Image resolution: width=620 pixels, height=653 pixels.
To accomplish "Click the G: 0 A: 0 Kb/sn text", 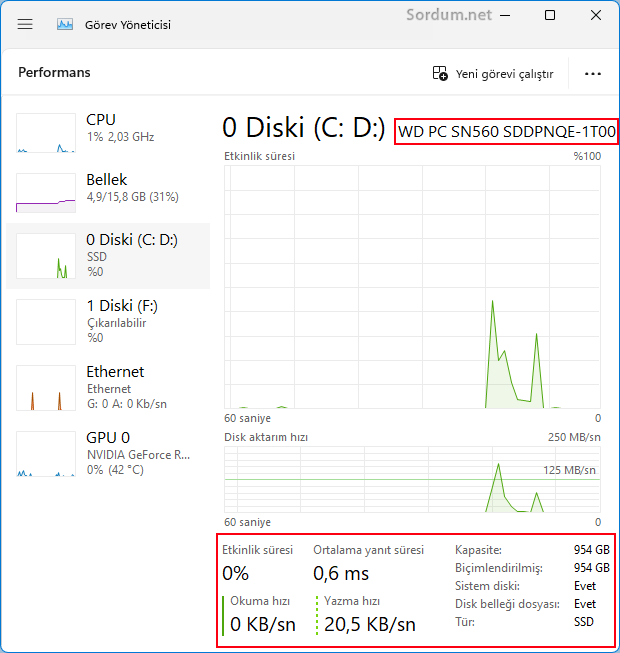I will pos(127,404).
